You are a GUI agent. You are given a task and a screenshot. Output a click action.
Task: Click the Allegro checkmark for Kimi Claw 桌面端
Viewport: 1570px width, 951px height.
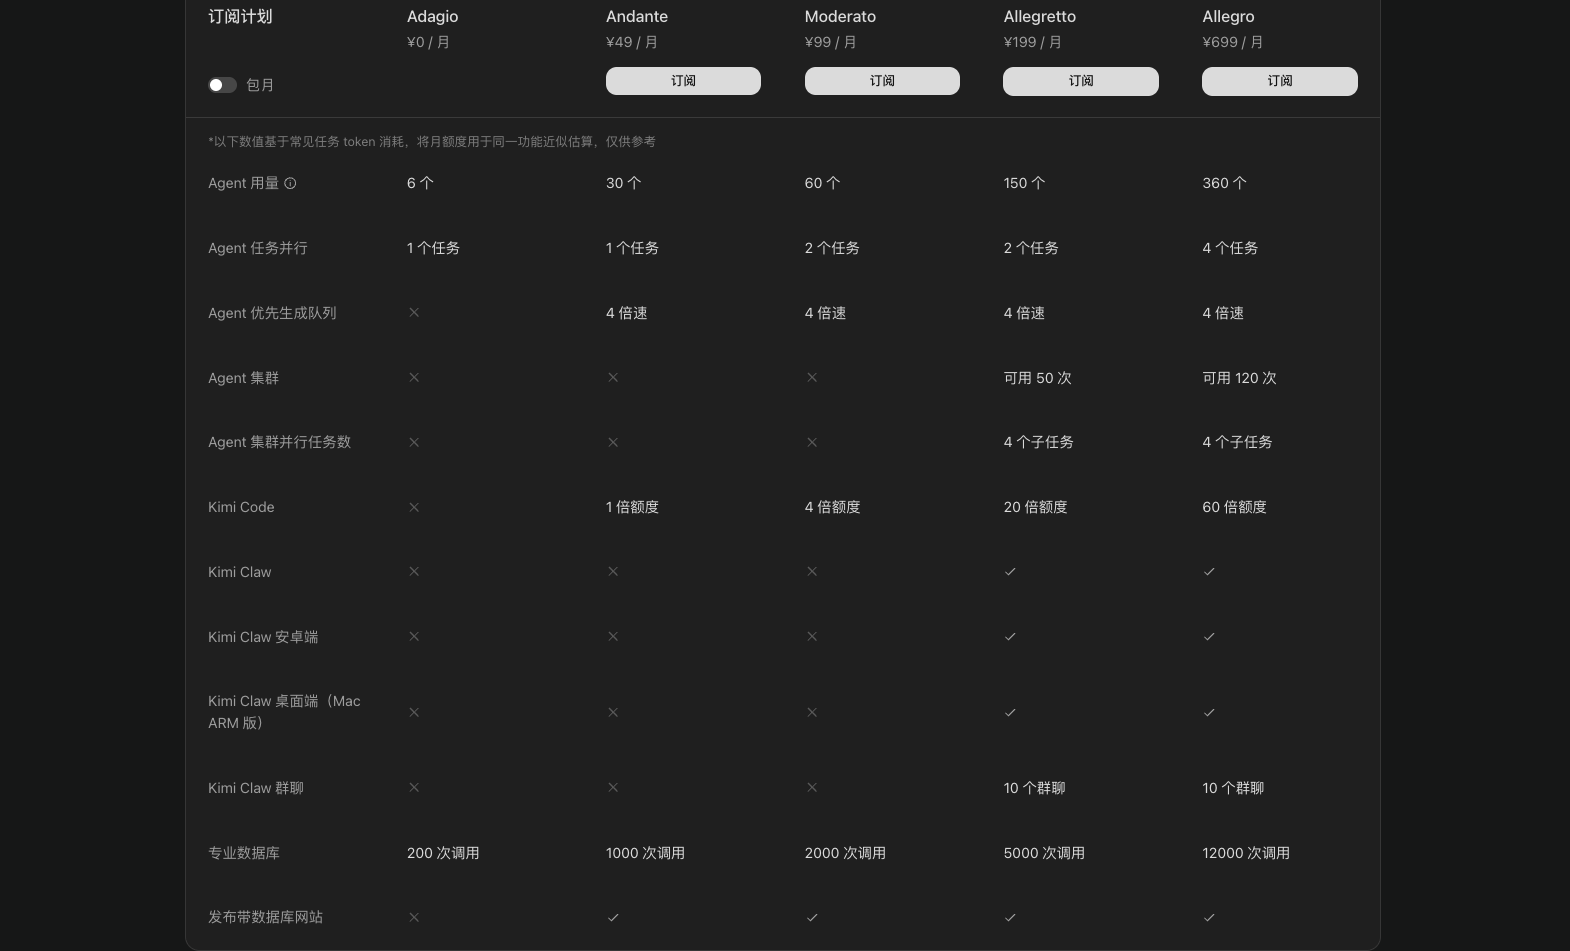coord(1209,713)
